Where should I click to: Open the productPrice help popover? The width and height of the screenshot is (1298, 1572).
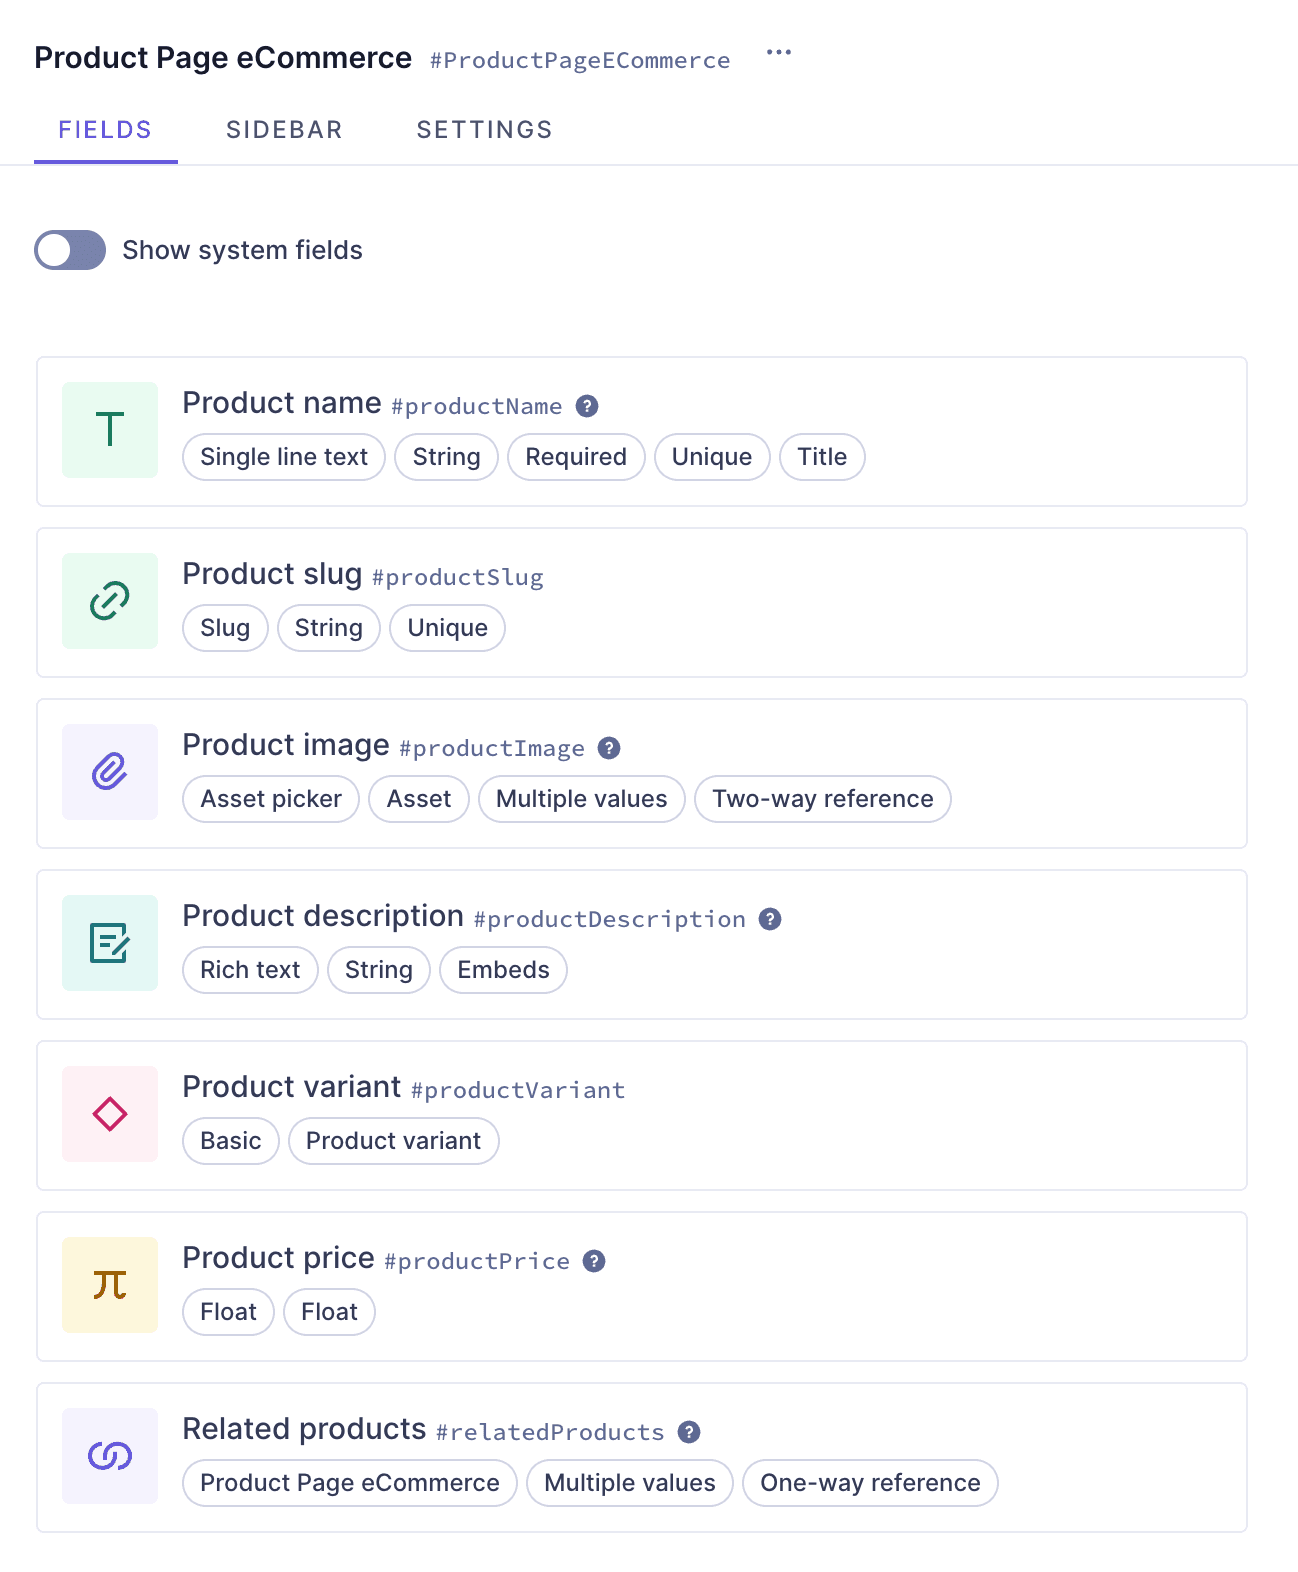coord(592,1261)
